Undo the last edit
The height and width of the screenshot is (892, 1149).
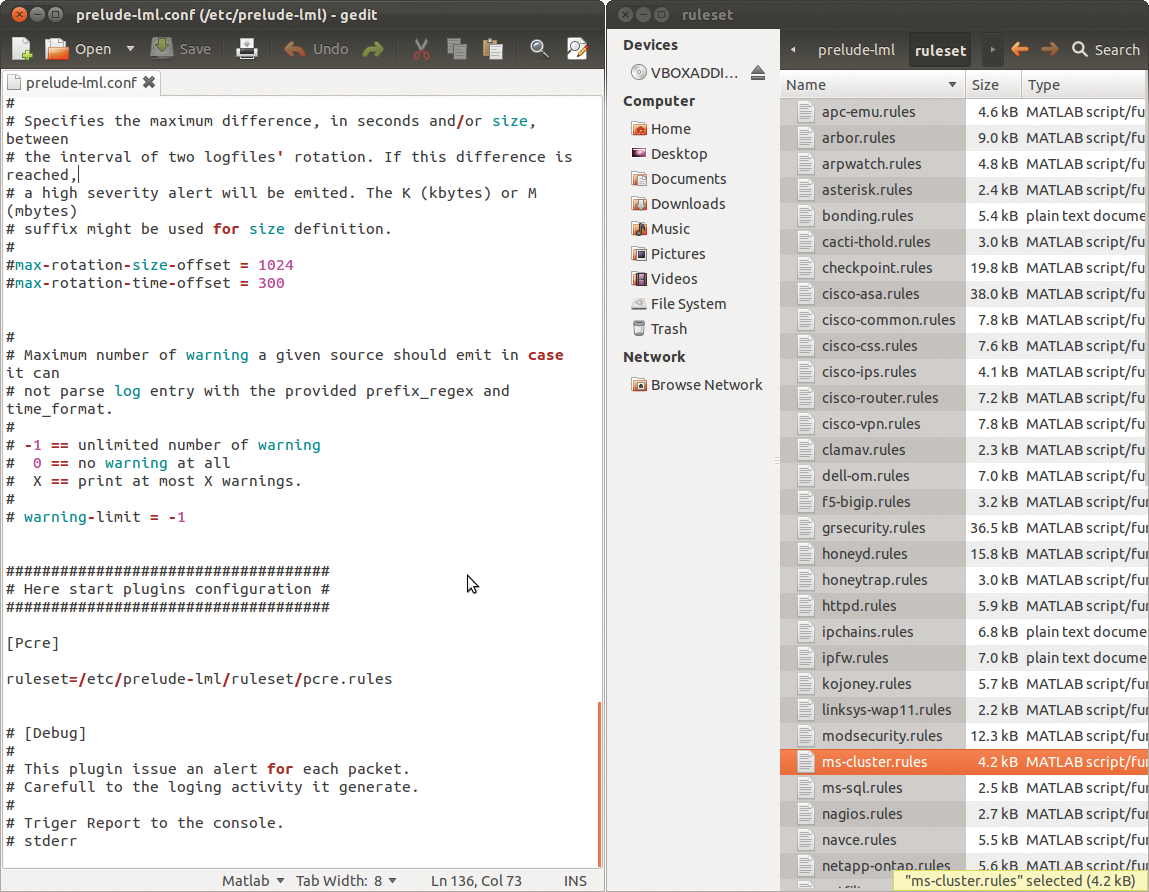point(316,49)
